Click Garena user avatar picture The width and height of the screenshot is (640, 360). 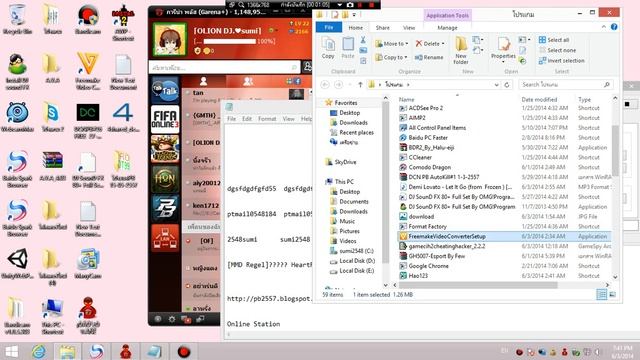coord(170,39)
